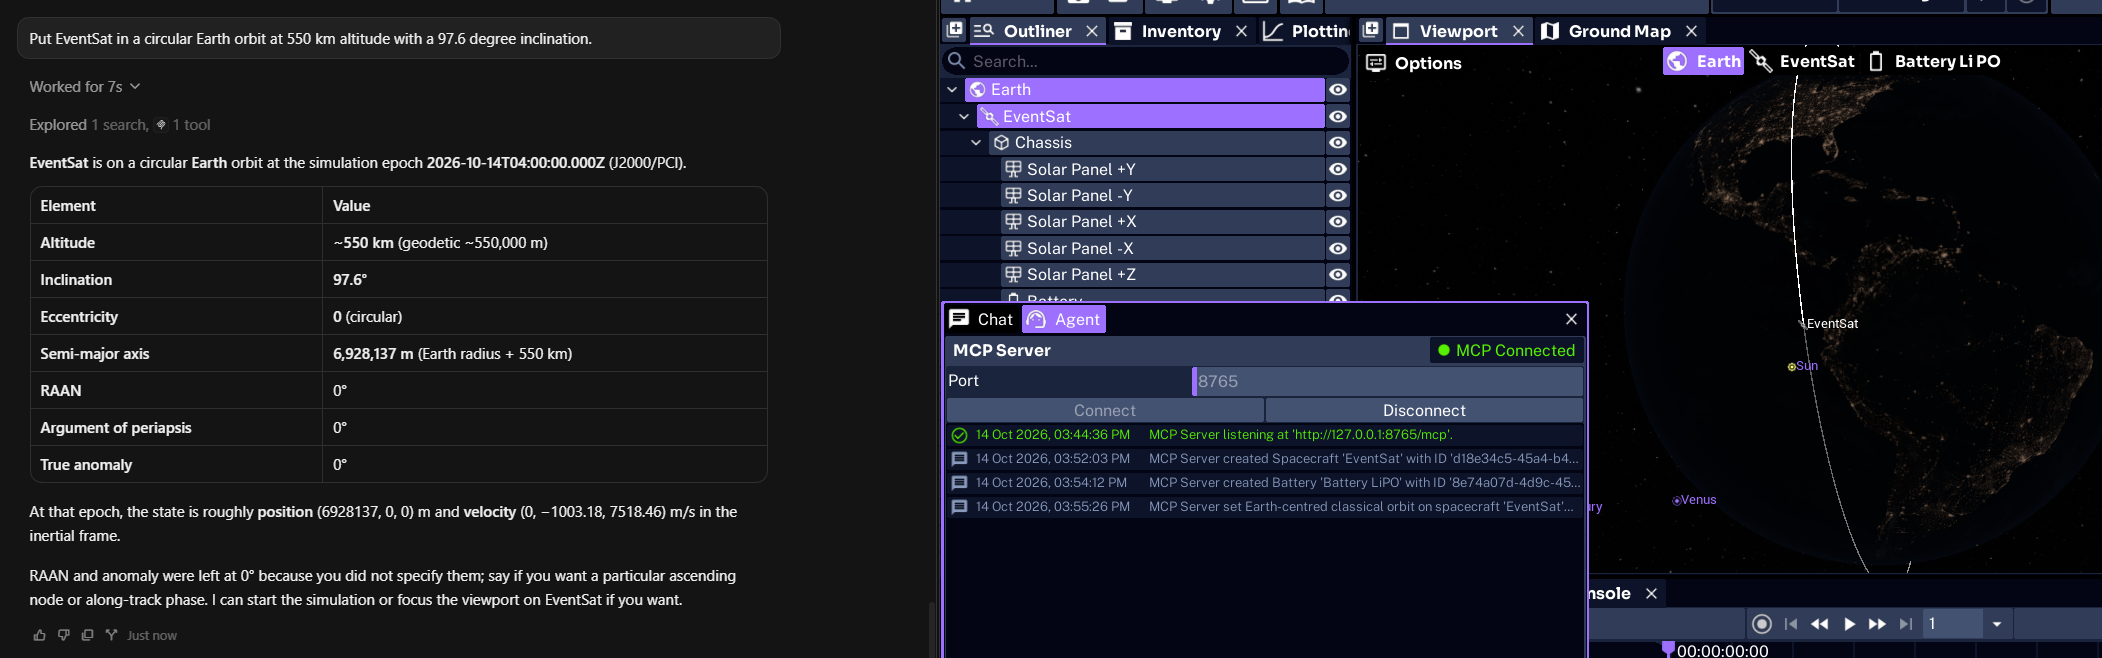Hide the Chassis in Outliner
Screen dimensions: 2102x658
point(1338,143)
